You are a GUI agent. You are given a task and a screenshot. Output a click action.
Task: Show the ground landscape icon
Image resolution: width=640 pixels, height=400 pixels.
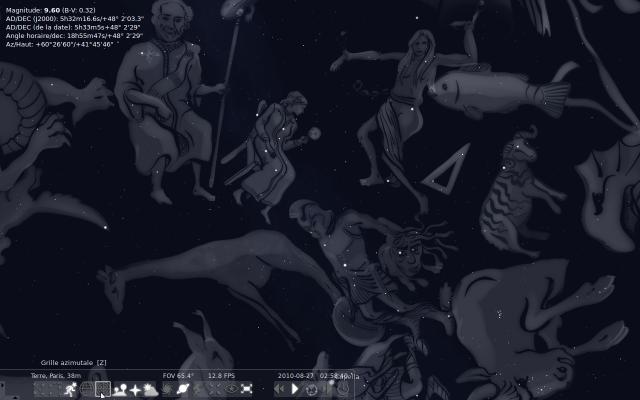[119, 389]
